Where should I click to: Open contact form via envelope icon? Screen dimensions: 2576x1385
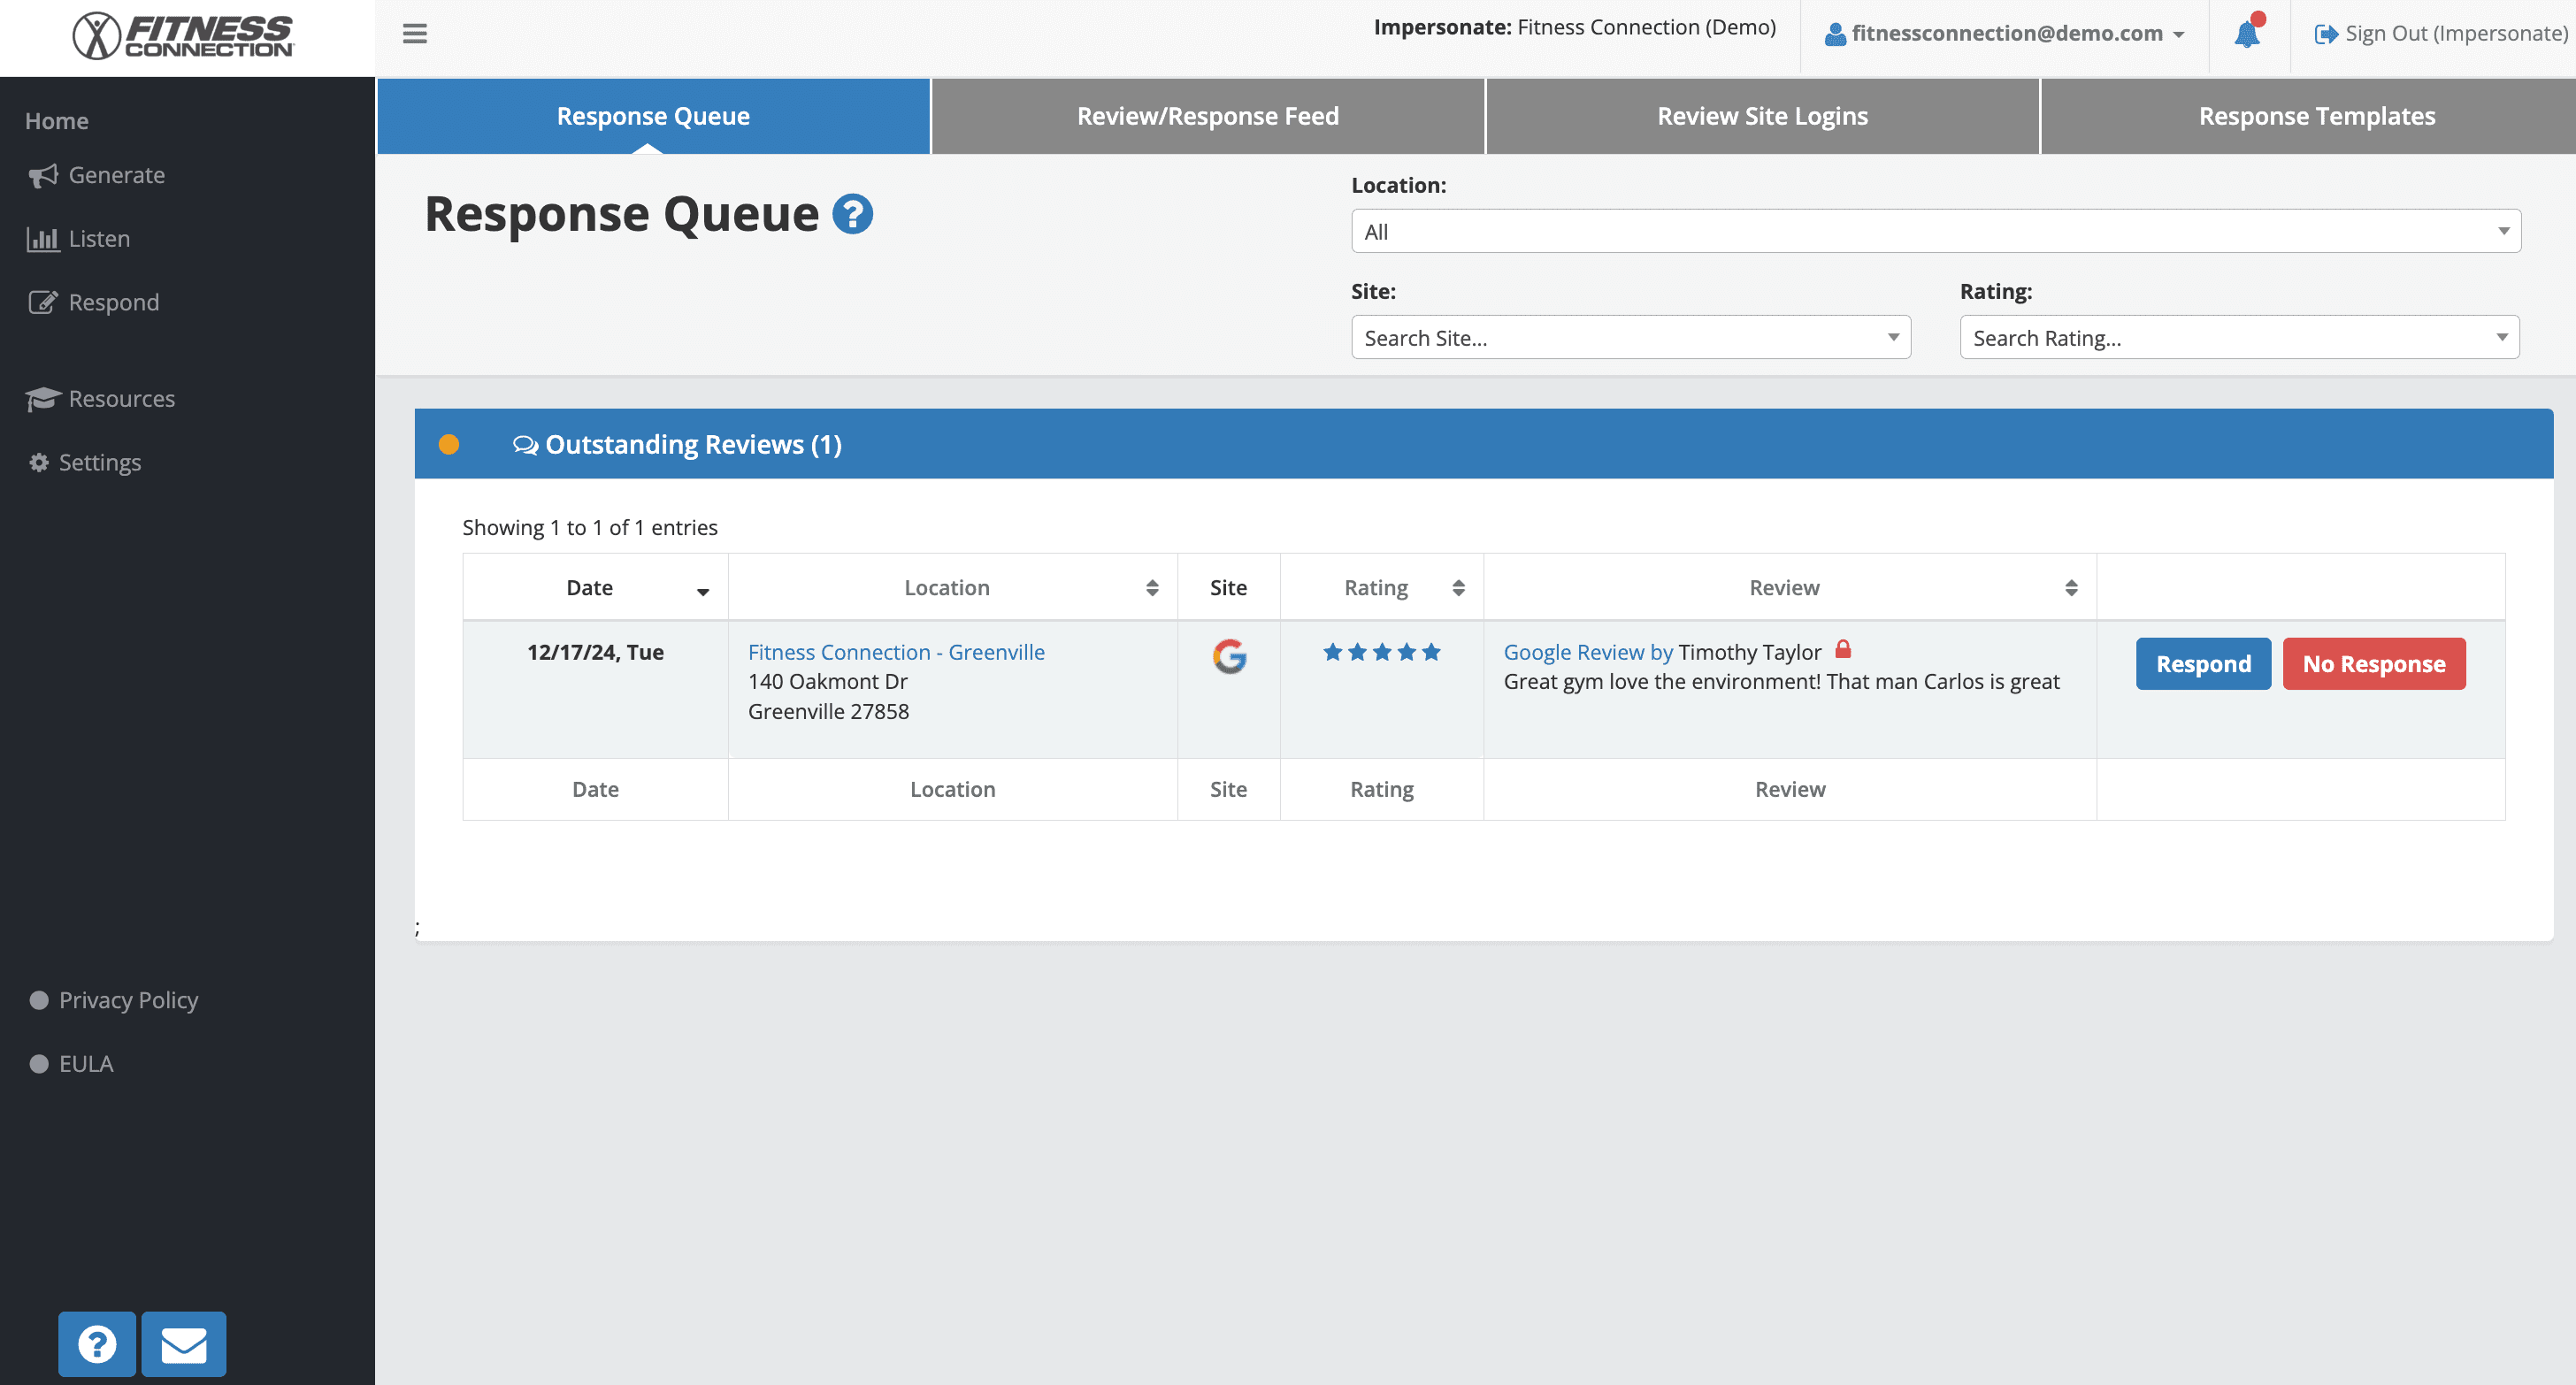tap(183, 1344)
